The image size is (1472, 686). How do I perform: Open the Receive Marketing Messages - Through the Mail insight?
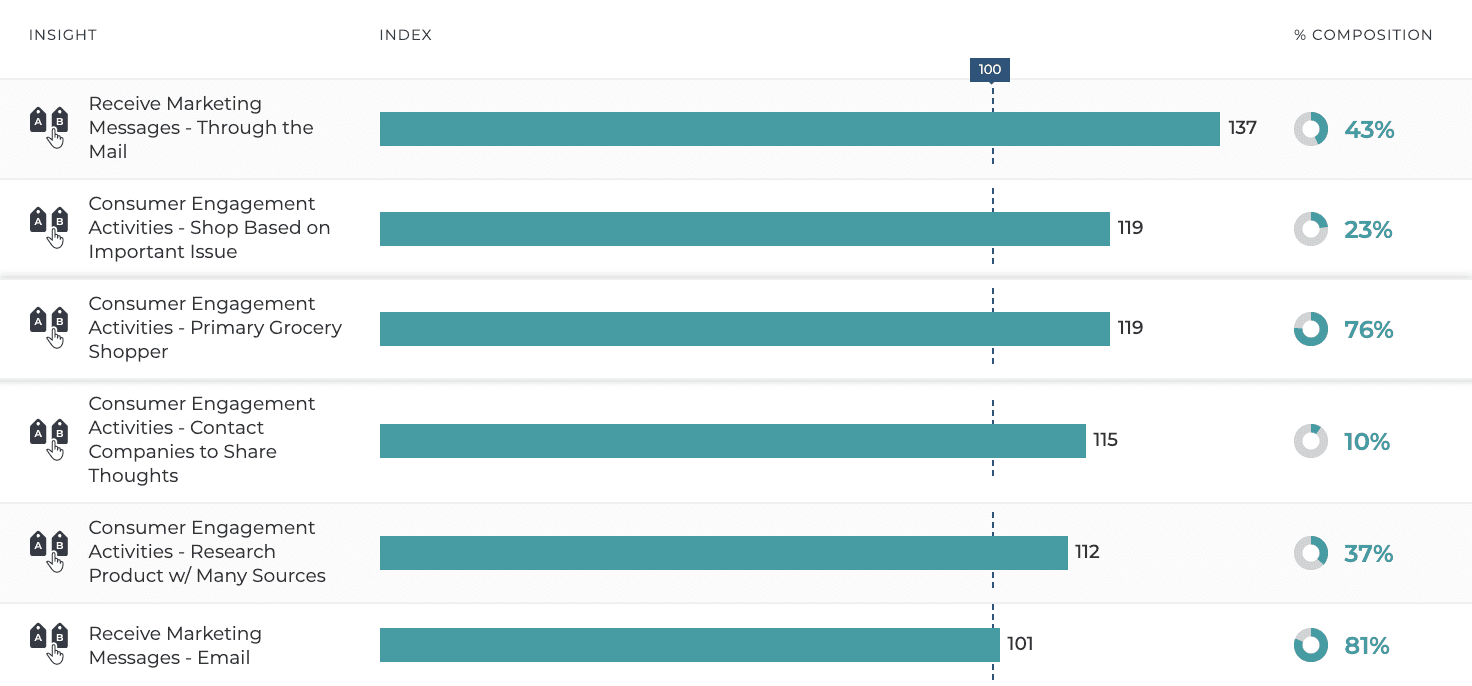201,128
